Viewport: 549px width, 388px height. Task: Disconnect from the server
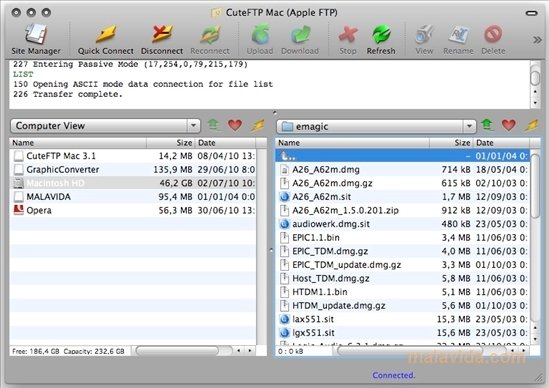click(x=162, y=39)
